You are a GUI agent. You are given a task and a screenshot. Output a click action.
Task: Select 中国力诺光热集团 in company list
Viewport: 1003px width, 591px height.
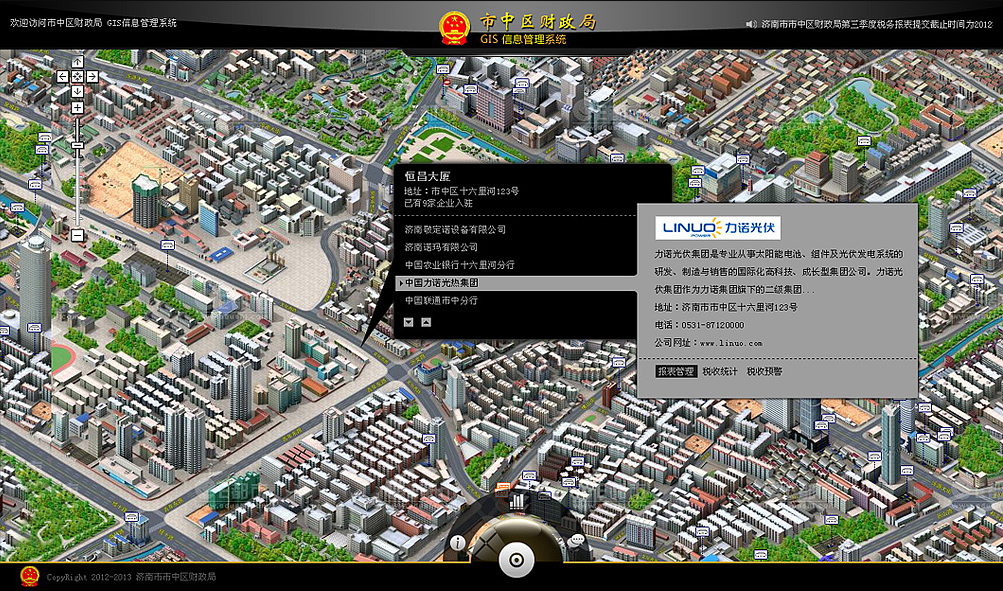pyautogui.click(x=441, y=283)
